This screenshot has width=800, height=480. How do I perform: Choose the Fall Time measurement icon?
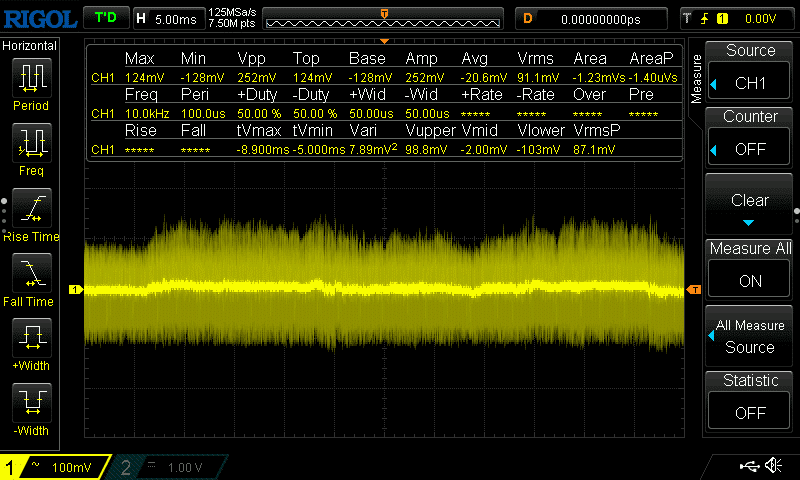pos(31,275)
